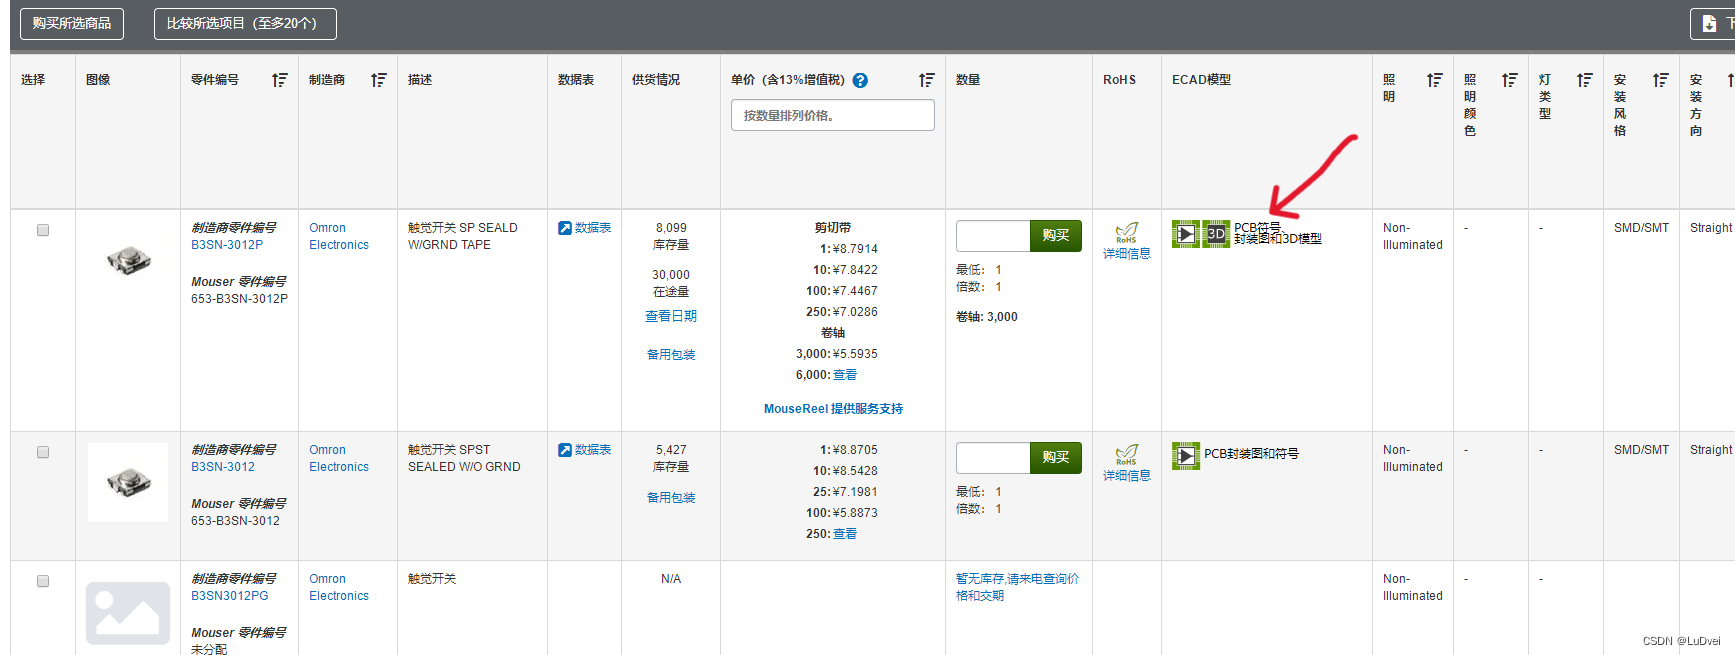Click 备用包装 link in B3SN-3012P row
The height and width of the screenshot is (655, 1735).
pos(671,355)
